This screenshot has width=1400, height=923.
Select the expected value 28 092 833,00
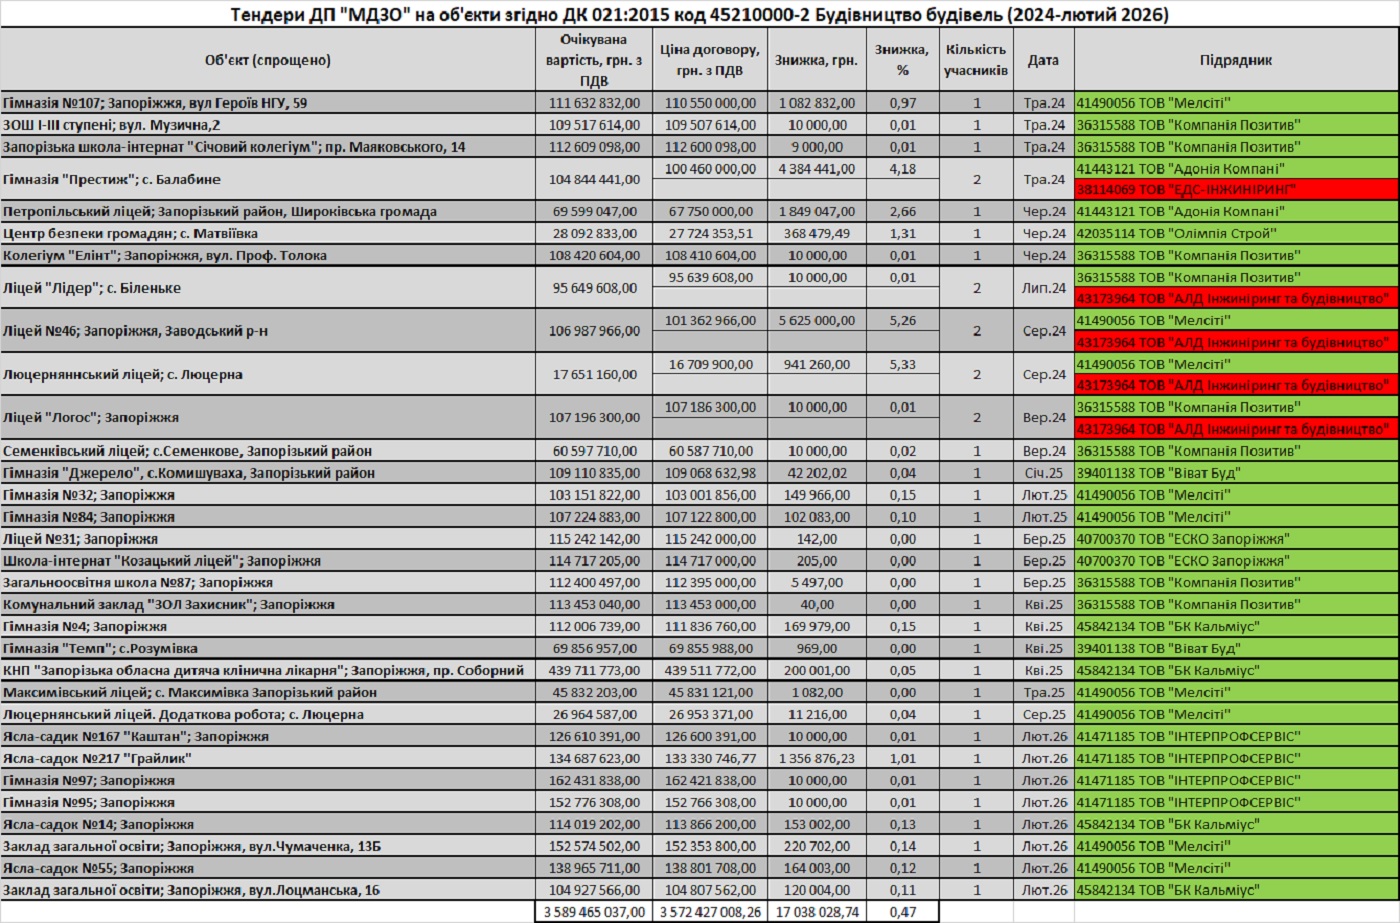coord(594,234)
